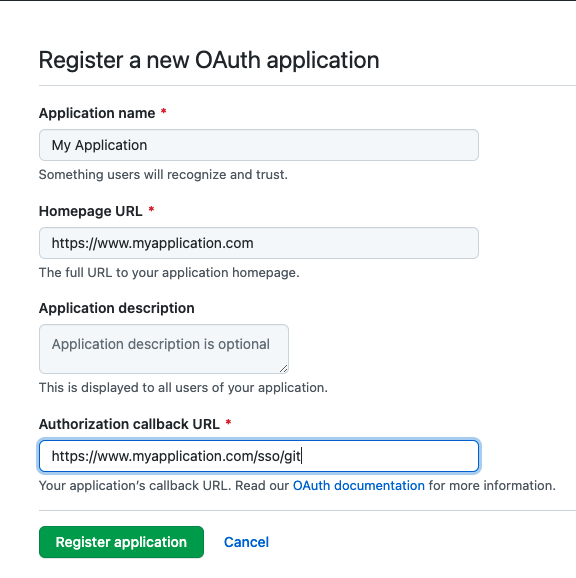Place cursor in Authorization callback URL field
The image size is (576, 578).
pyautogui.click(x=259, y=456)
